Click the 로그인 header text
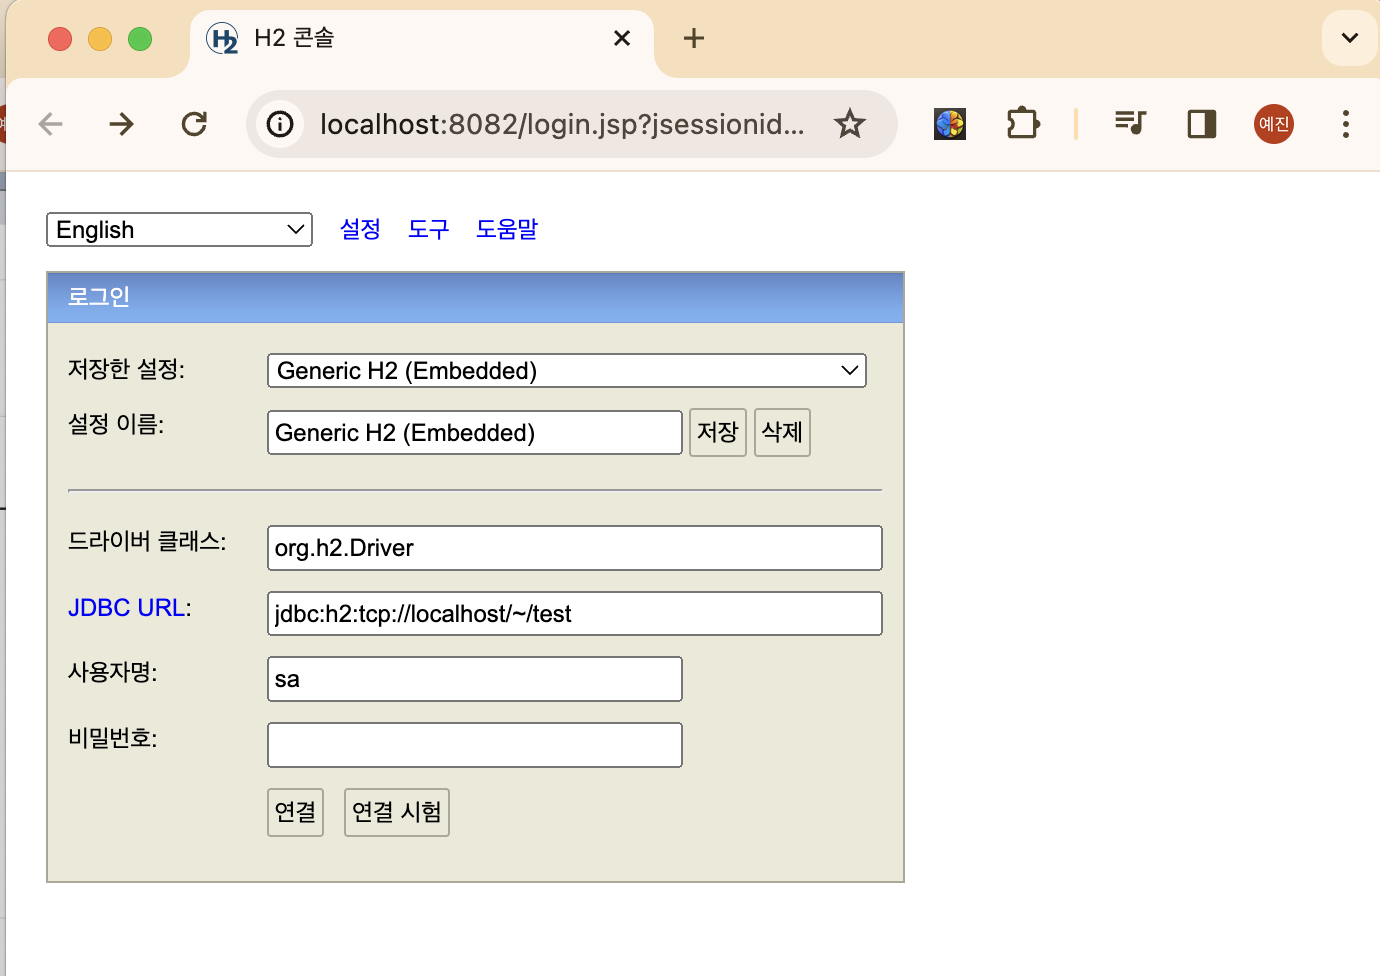This screenshot has width=1380, height=976. tap(99, 297)
